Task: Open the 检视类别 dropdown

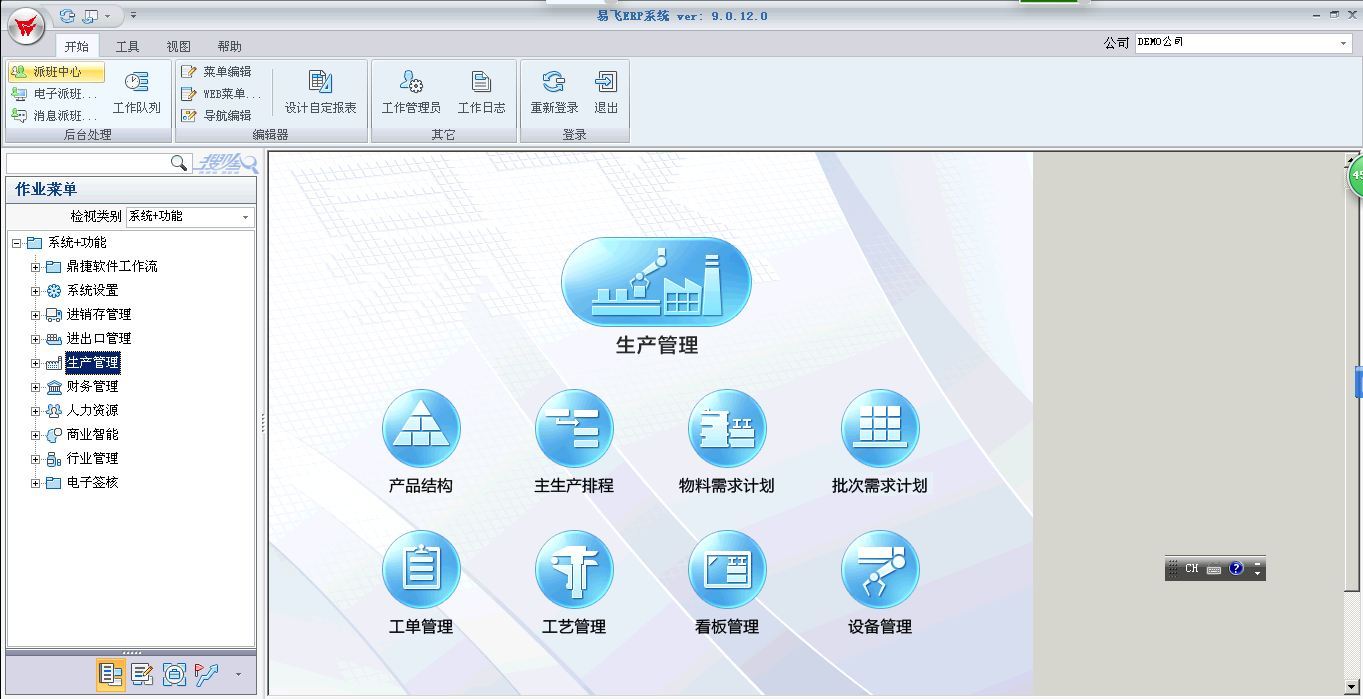Action: (245, 216)
